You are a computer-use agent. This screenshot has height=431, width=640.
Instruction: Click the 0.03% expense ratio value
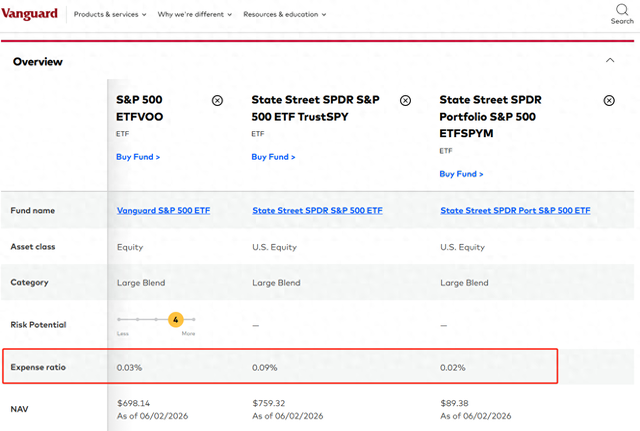(x=129, y=367)
